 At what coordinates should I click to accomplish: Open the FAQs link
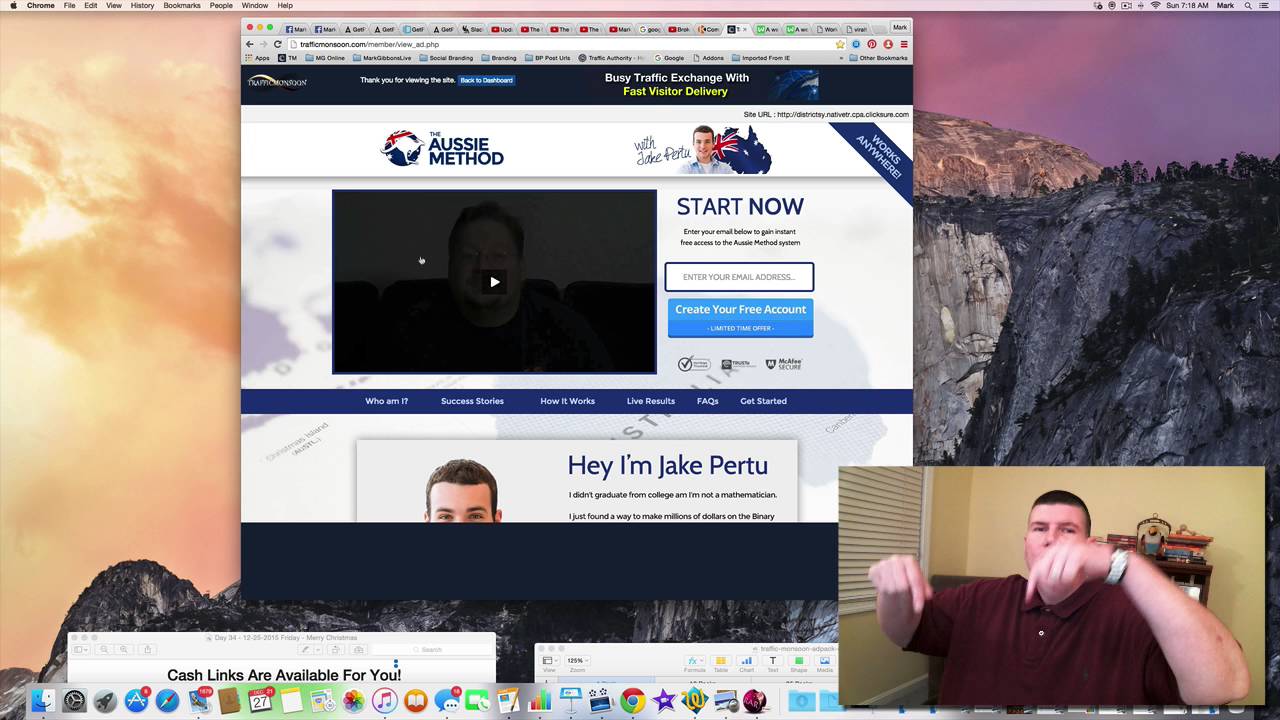707,401
